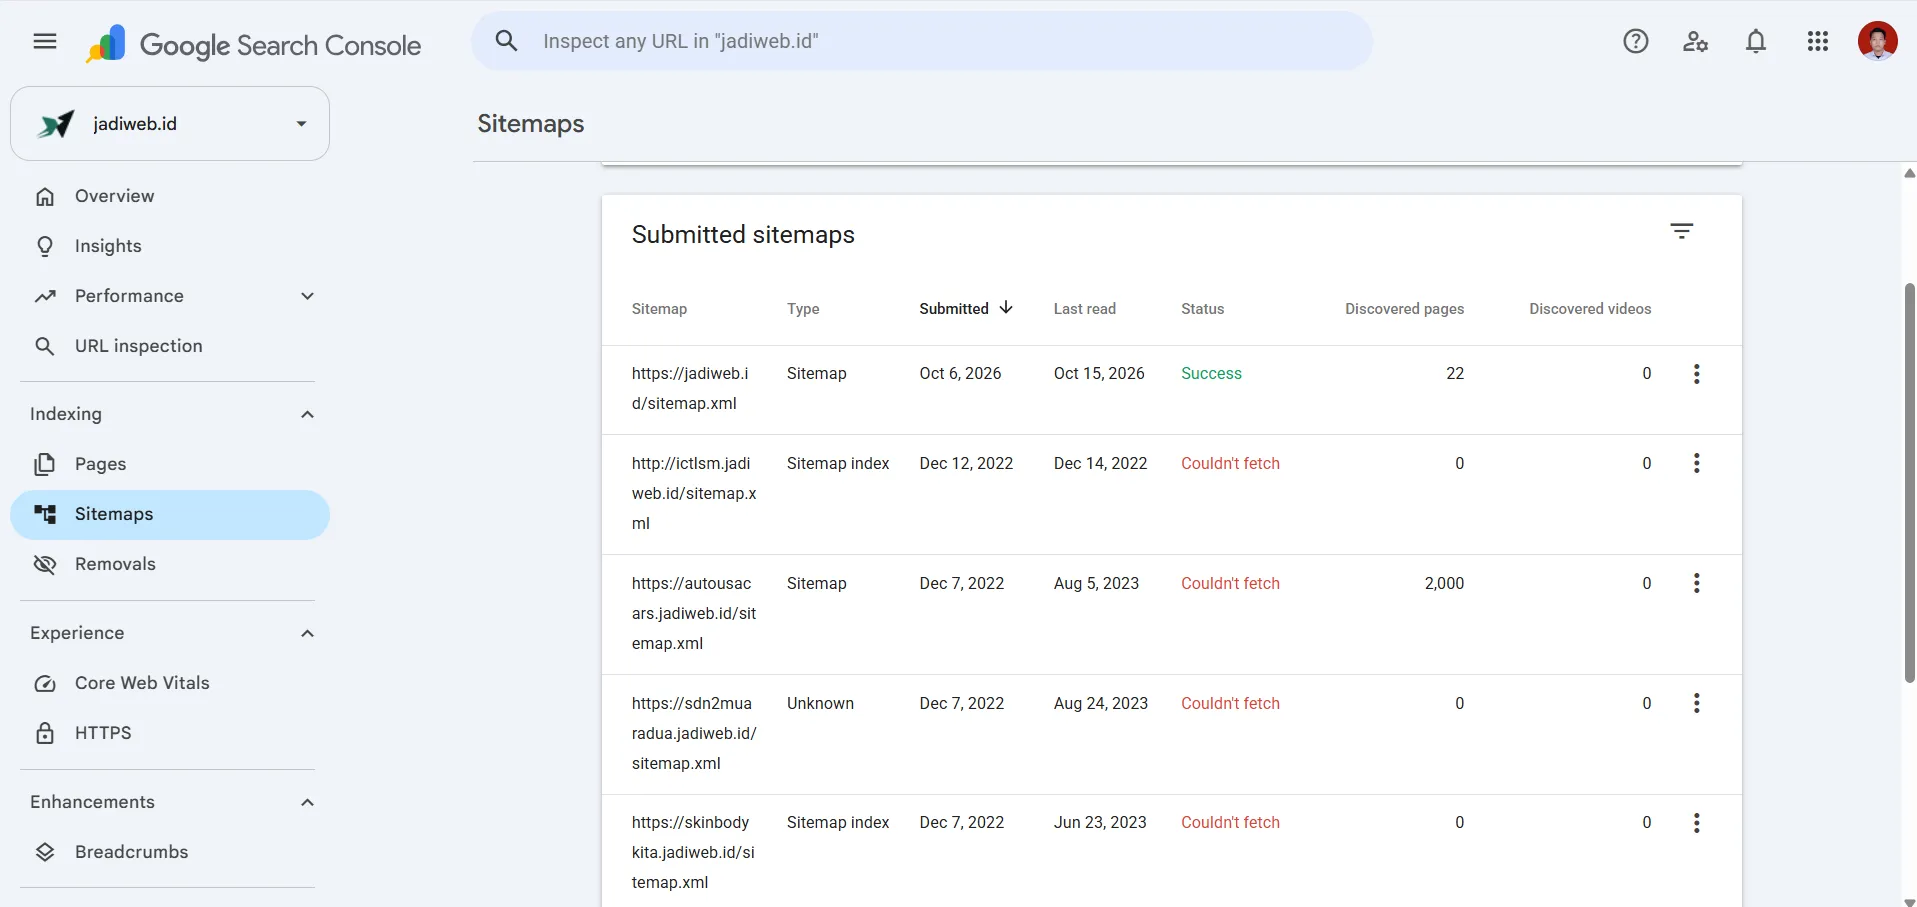Image resolution: width=1917 pixels, height=907 pixels.
Task: Collapse the Experience section
Action: pos(308,633)
